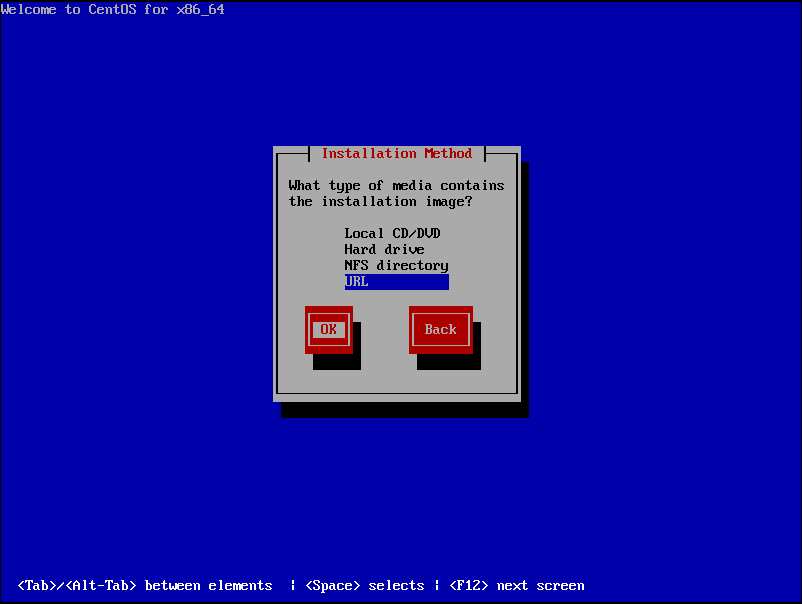The image size is (802, 604).
Task: Click the 'Welcome to' header text
Action: click(x=44, y=9)
